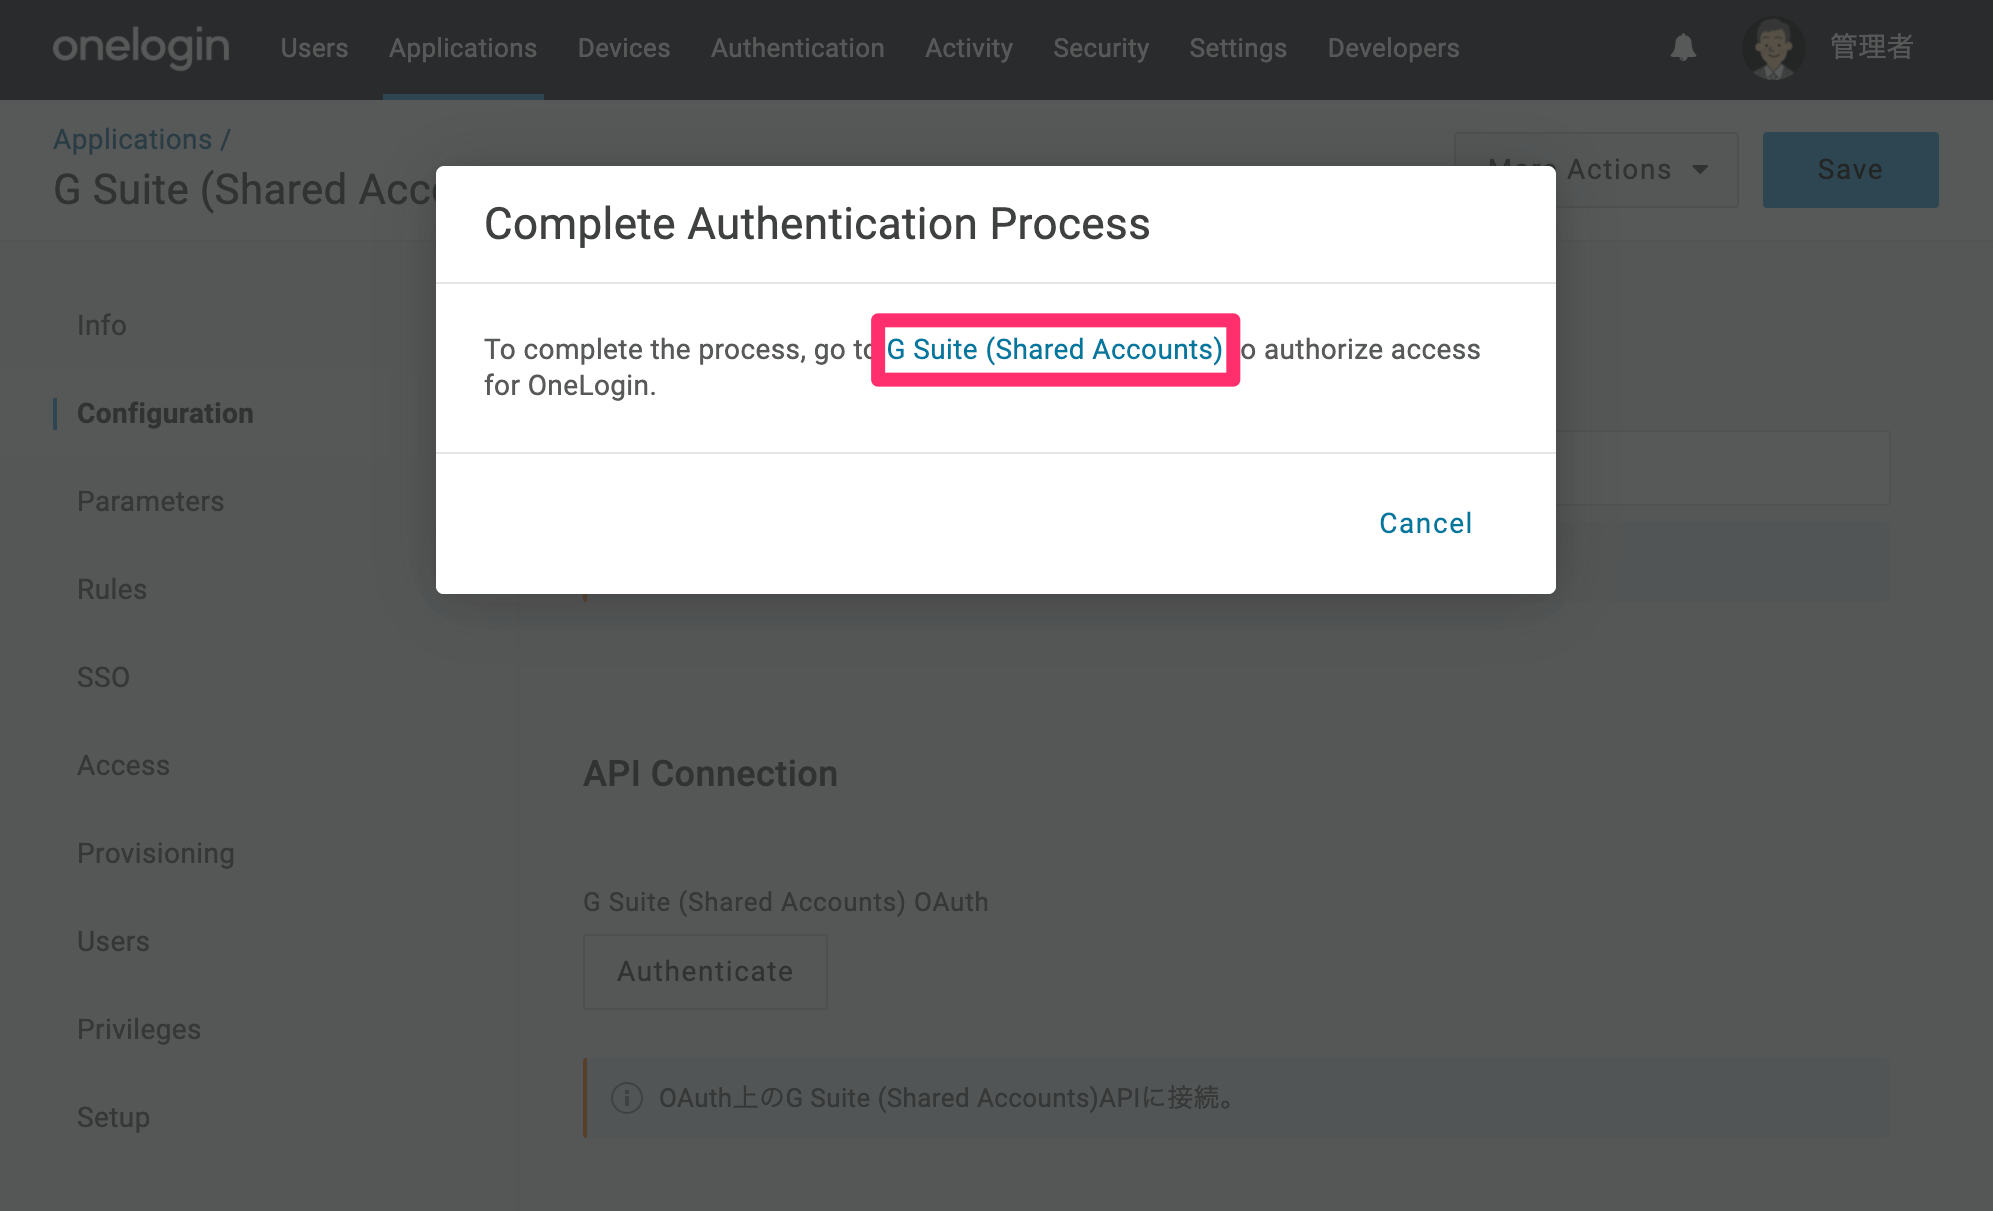Image resolution: width=1993 pixels, height=1211 pixels.
Task: Open G Suite (Shared Accounts) link in dialog
Action: click(x=1055, y=349)
